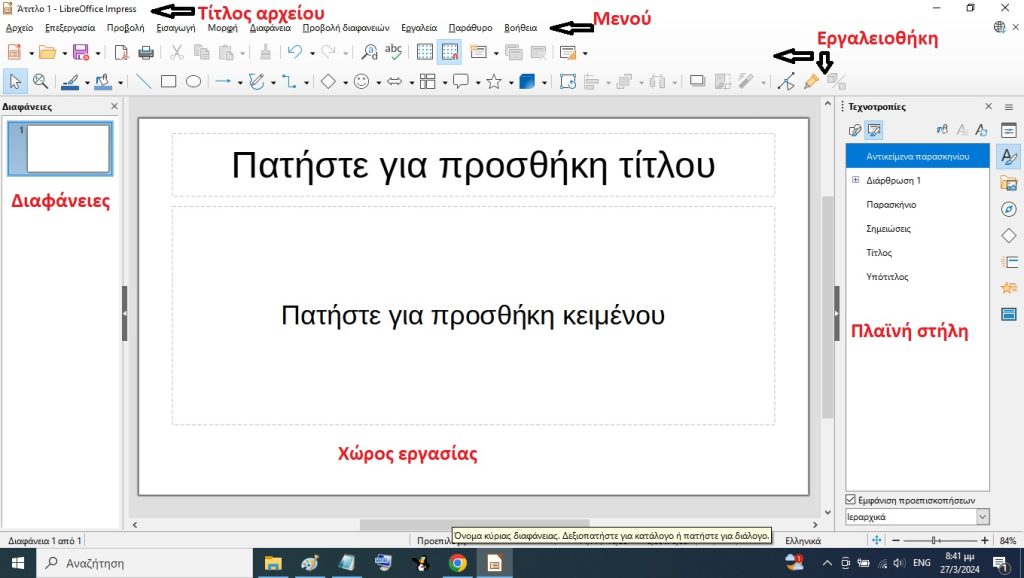1024x578 pixels.
Task: Select the Ellipse tool
Action: click(193, 82)
